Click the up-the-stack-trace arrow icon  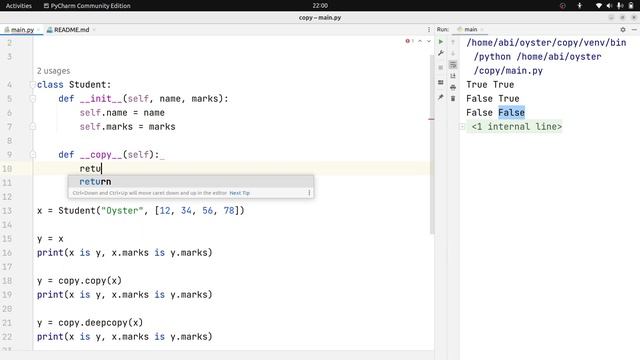coord(453,42)
